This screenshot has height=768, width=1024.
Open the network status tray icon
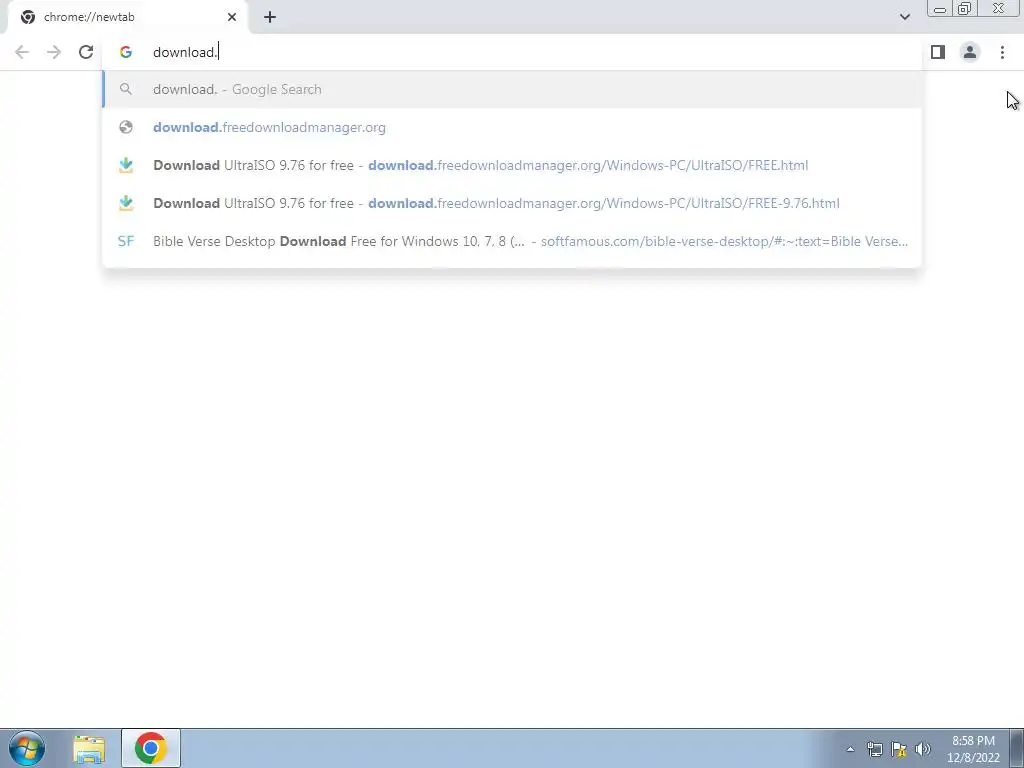[874, 749]
